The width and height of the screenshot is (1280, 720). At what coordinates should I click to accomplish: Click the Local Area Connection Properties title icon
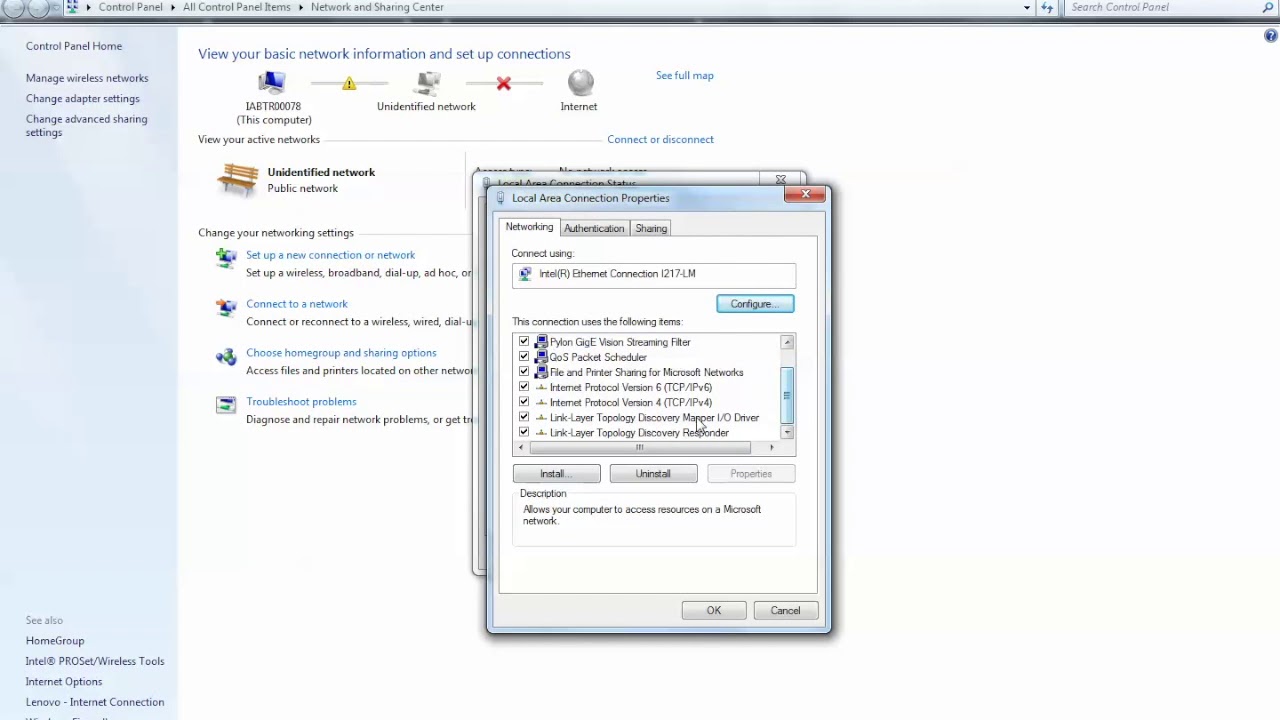[501, 198]
